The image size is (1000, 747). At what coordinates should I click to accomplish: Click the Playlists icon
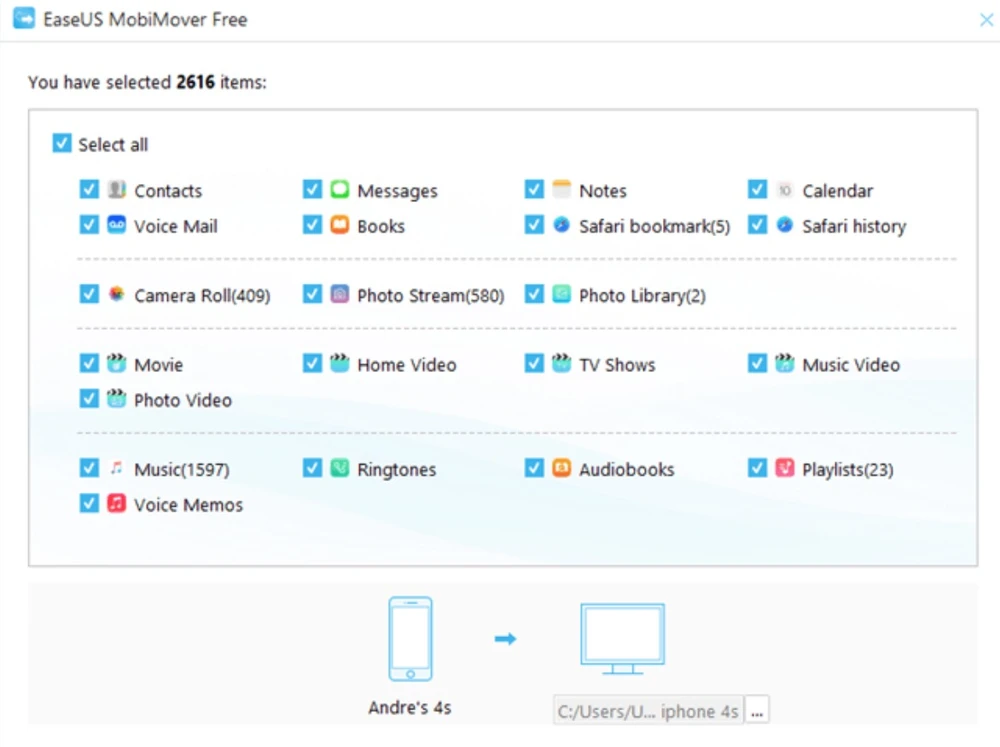(785, 468)
